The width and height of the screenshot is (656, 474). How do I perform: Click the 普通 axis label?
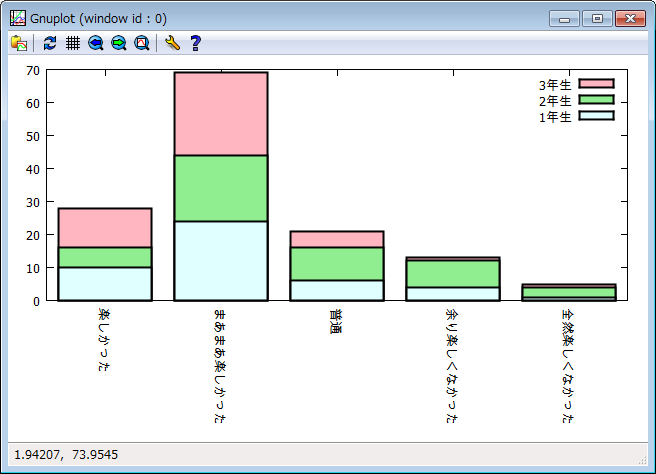point(336,321)
